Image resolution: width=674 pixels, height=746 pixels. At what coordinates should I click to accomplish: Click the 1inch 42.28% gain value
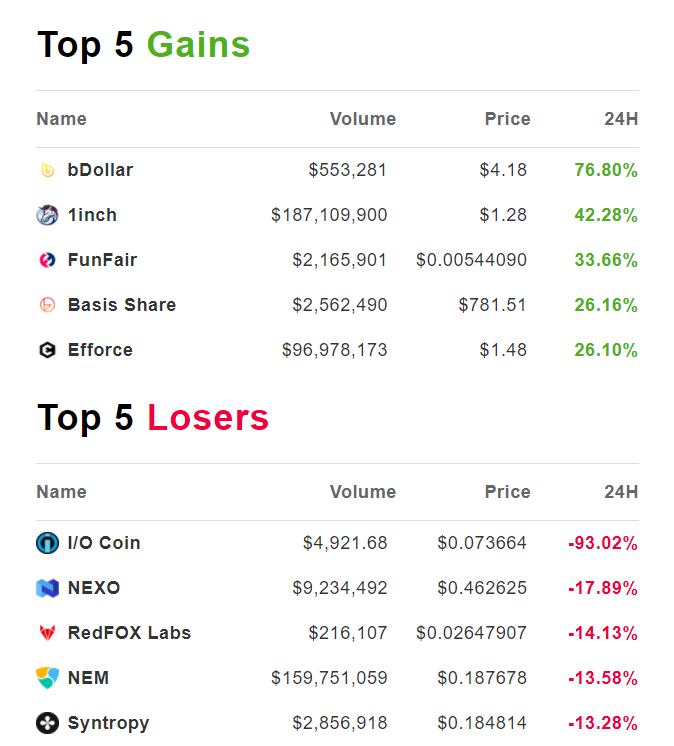606,215
